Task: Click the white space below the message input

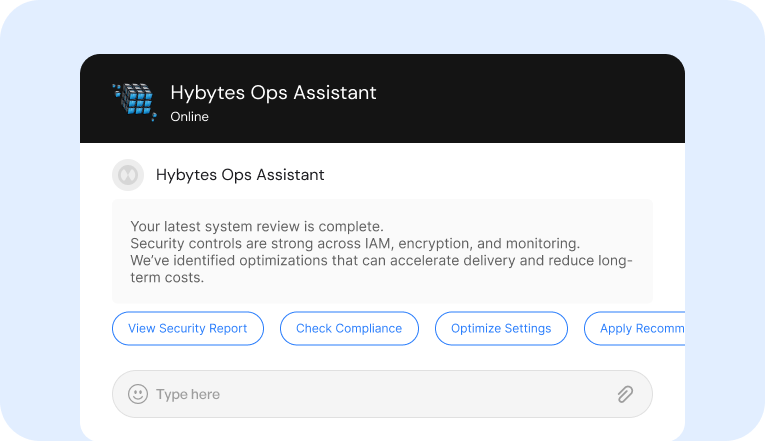Action: (x=382, y=429)
